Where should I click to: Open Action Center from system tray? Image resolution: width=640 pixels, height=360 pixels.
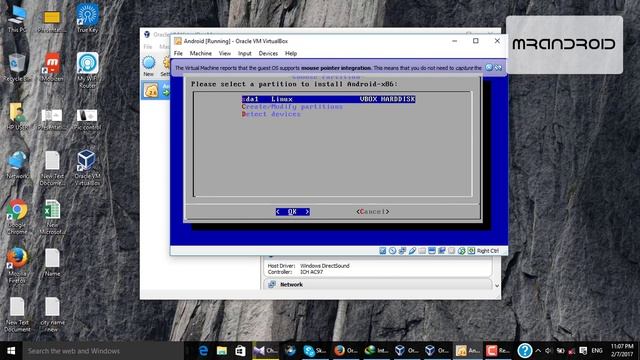(583, 351)
